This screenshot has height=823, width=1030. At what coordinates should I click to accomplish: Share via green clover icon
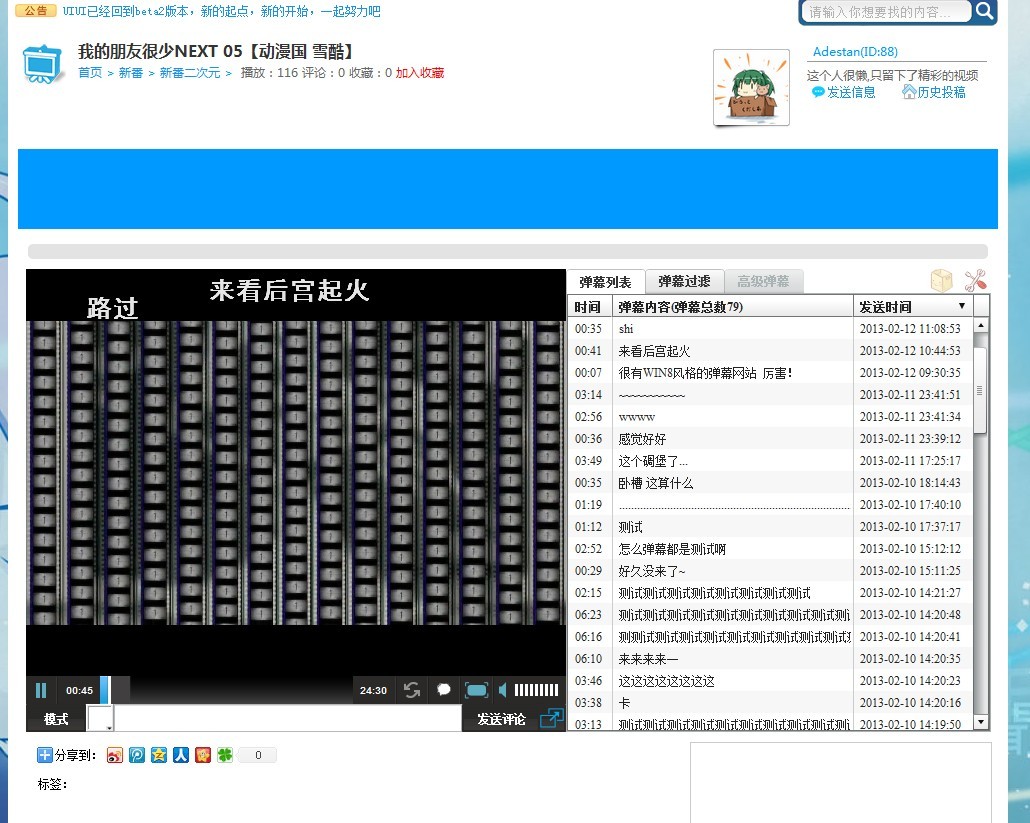click(x=225, y=755)
